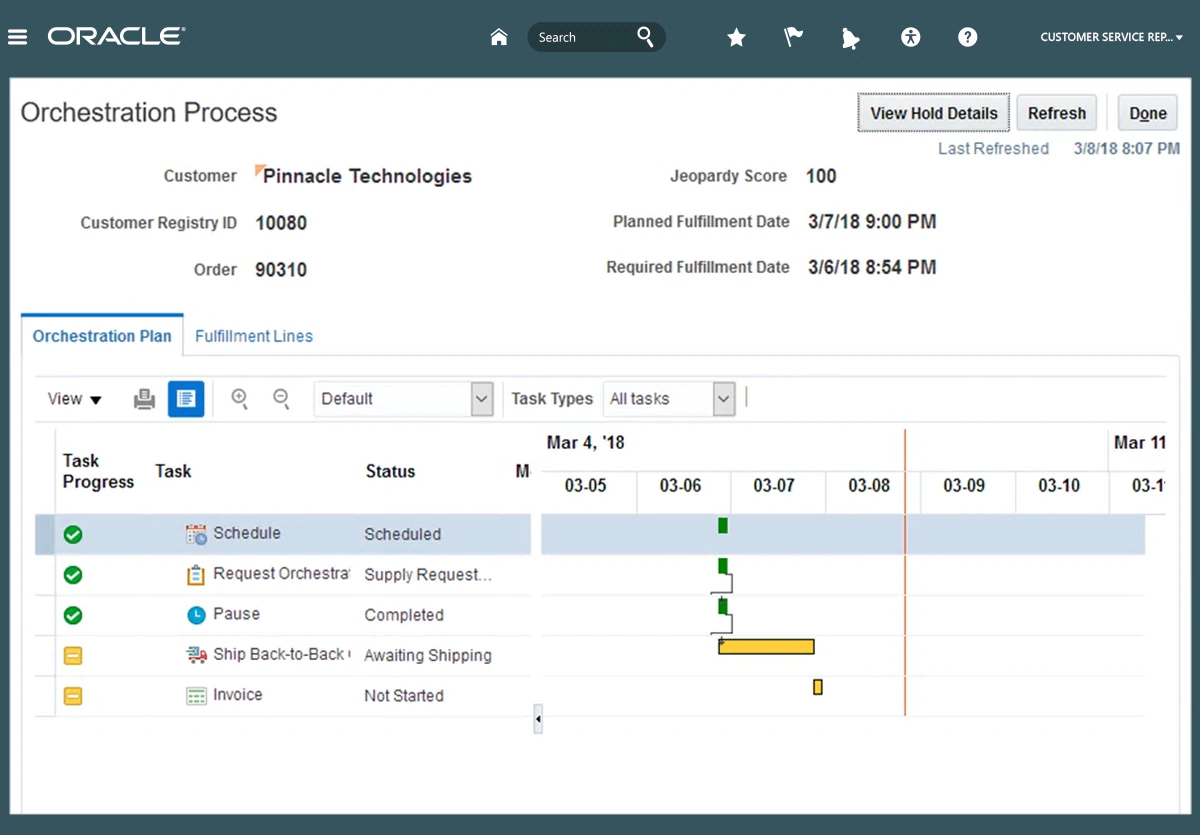Switch to the Fulfillment Lines tab
The width and height of the screenshot is (1200, 835).
pyautogui.click(x=254, y=336)
